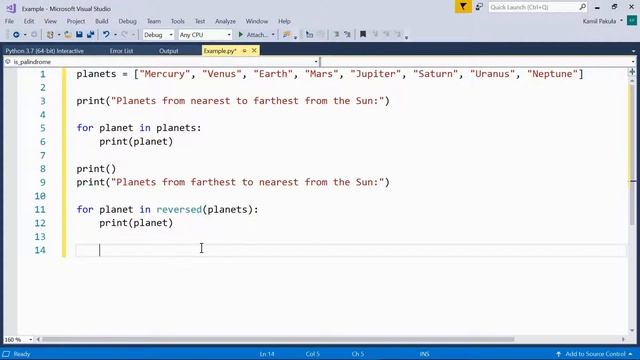Image resolution: width=640 pixels, height=360 pixels.
Task: Click the vertical scrollbar down arrow
Action: (x=632, y=331)
